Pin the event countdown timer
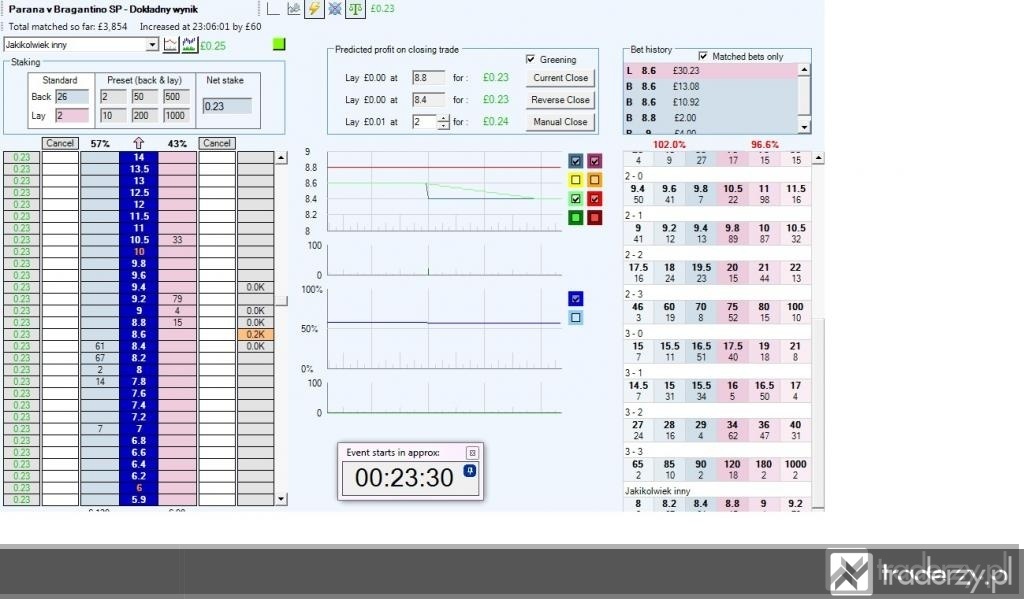The width and height of the screenshot is (1024, 599). 470,471
